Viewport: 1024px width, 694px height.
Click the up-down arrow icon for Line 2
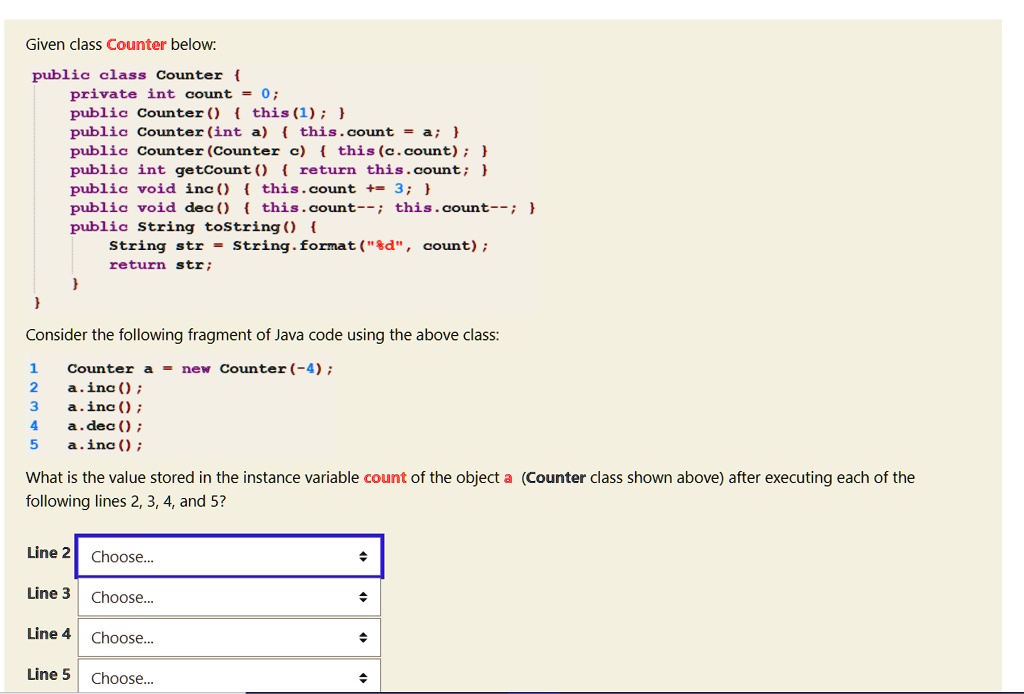[363, 557]
